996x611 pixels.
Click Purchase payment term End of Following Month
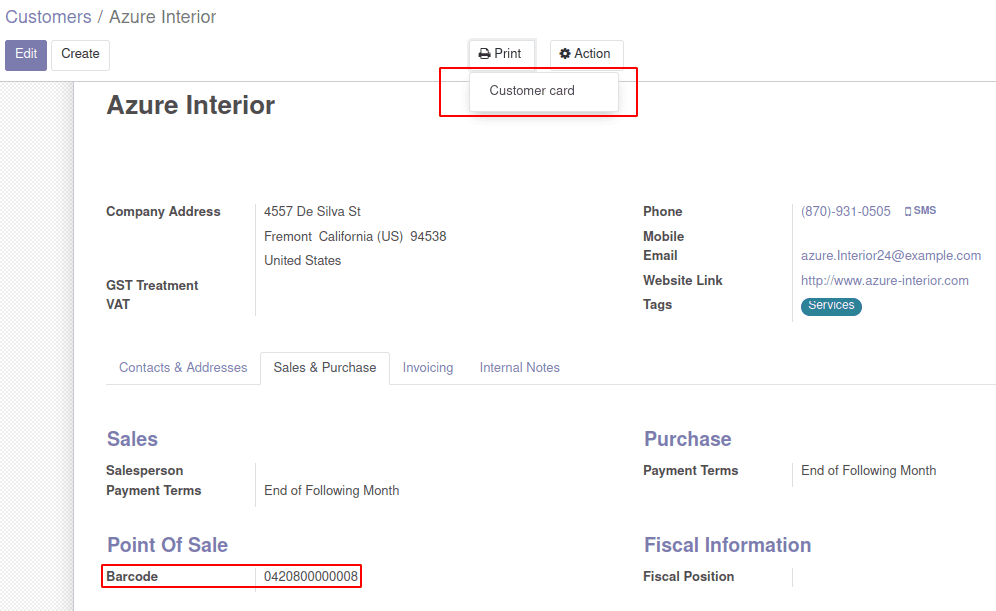(x=868, y=471)
